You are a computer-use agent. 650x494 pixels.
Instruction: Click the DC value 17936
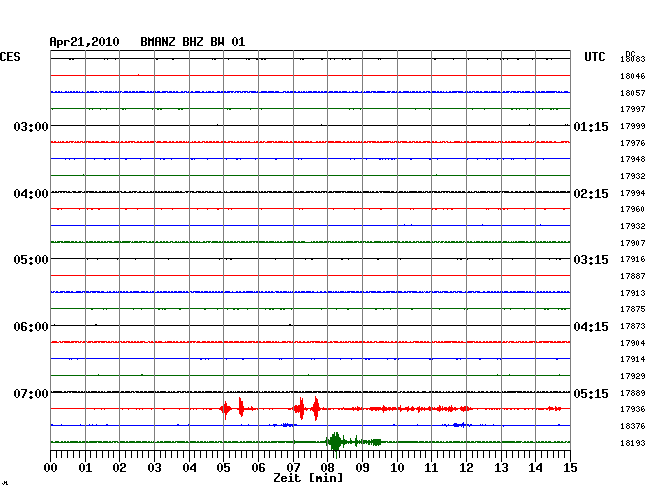[x=633, y=409]
